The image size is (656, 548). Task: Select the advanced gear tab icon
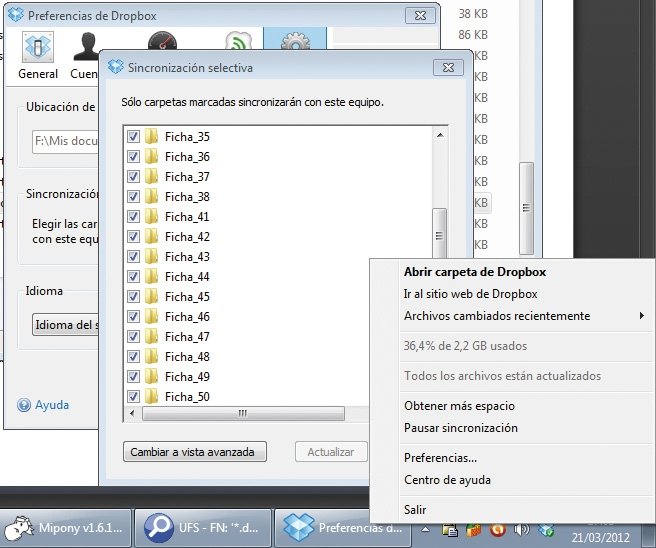click(295, 41)
